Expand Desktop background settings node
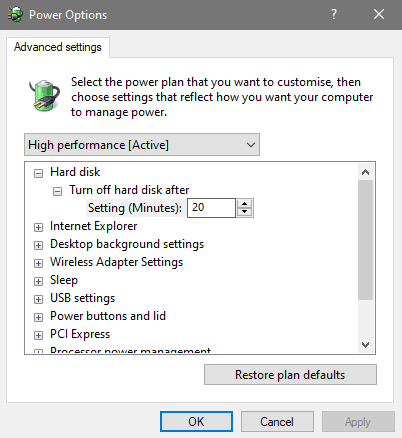Viewport: 402px width, 438px height. pyautogui.click(x=39, y=245)
